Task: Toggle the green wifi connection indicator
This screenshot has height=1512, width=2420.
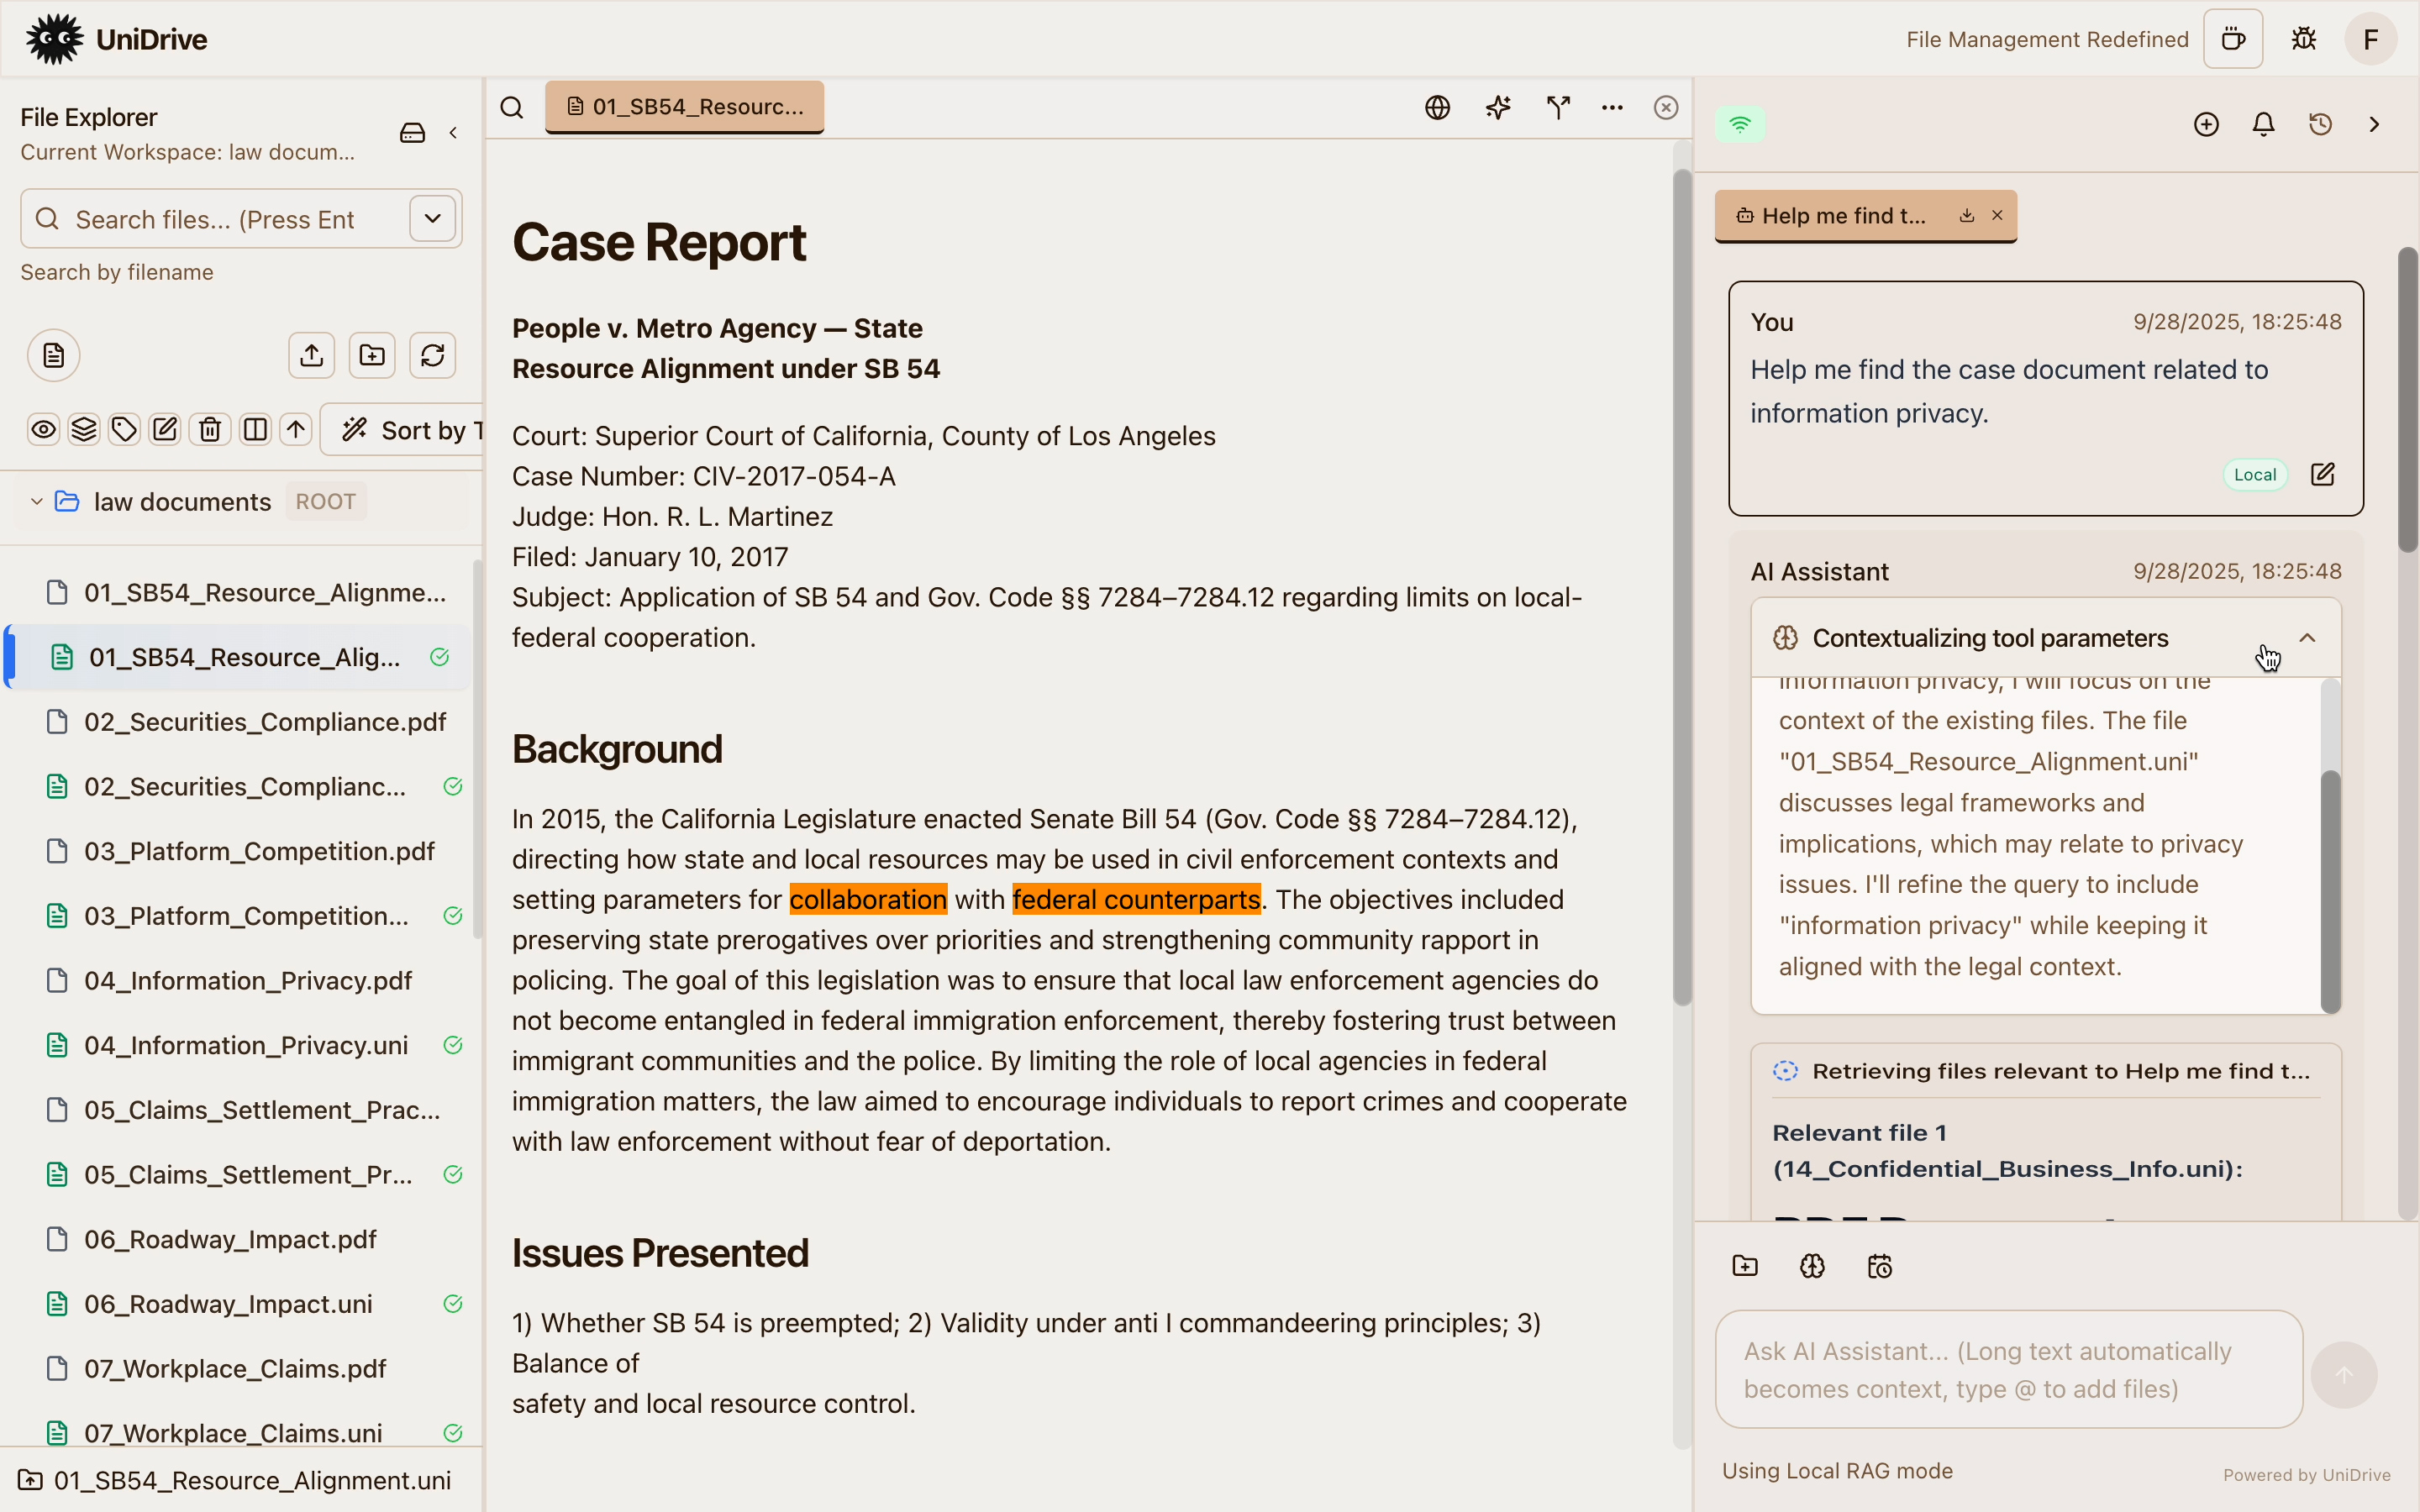Action: [1740, 124]
